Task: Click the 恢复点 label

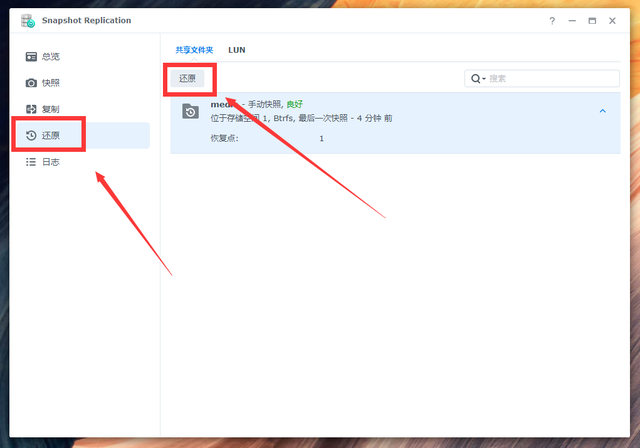Action: [x=224, y=138]
